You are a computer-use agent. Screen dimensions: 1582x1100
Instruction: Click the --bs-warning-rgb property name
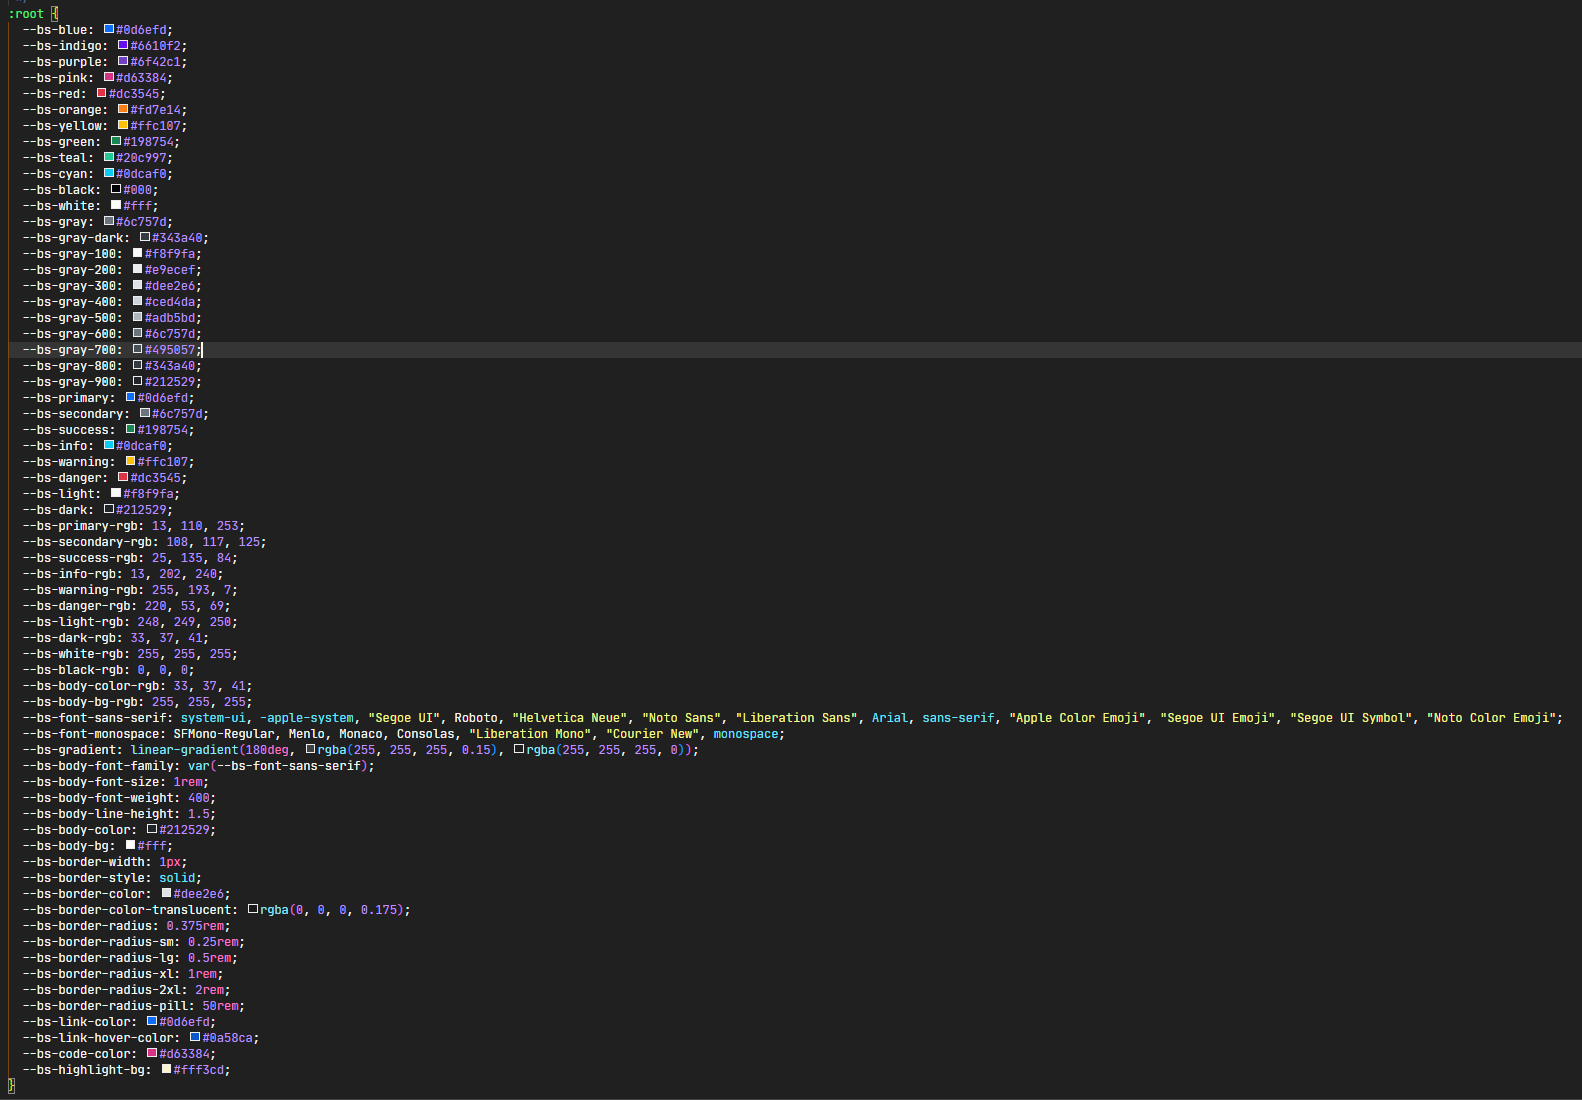click(80, 590)
